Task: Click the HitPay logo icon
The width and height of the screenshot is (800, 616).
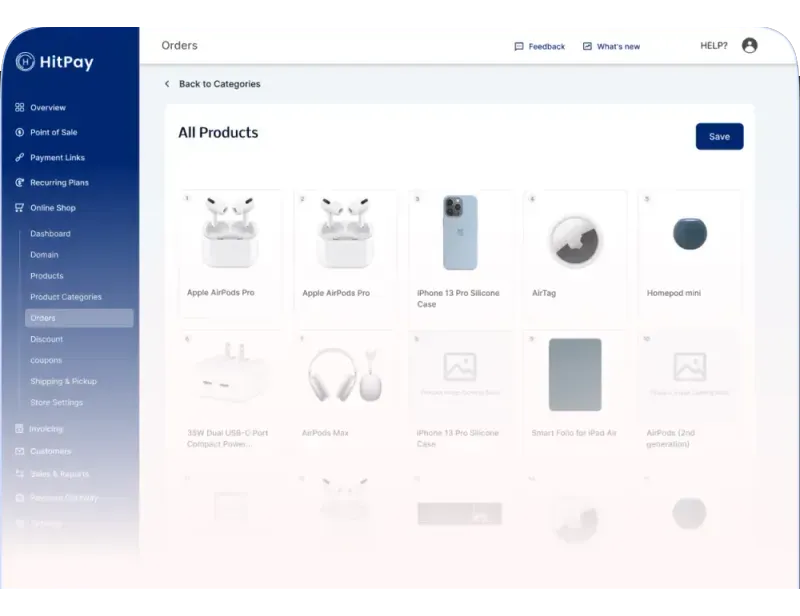Action: [24, 62]
